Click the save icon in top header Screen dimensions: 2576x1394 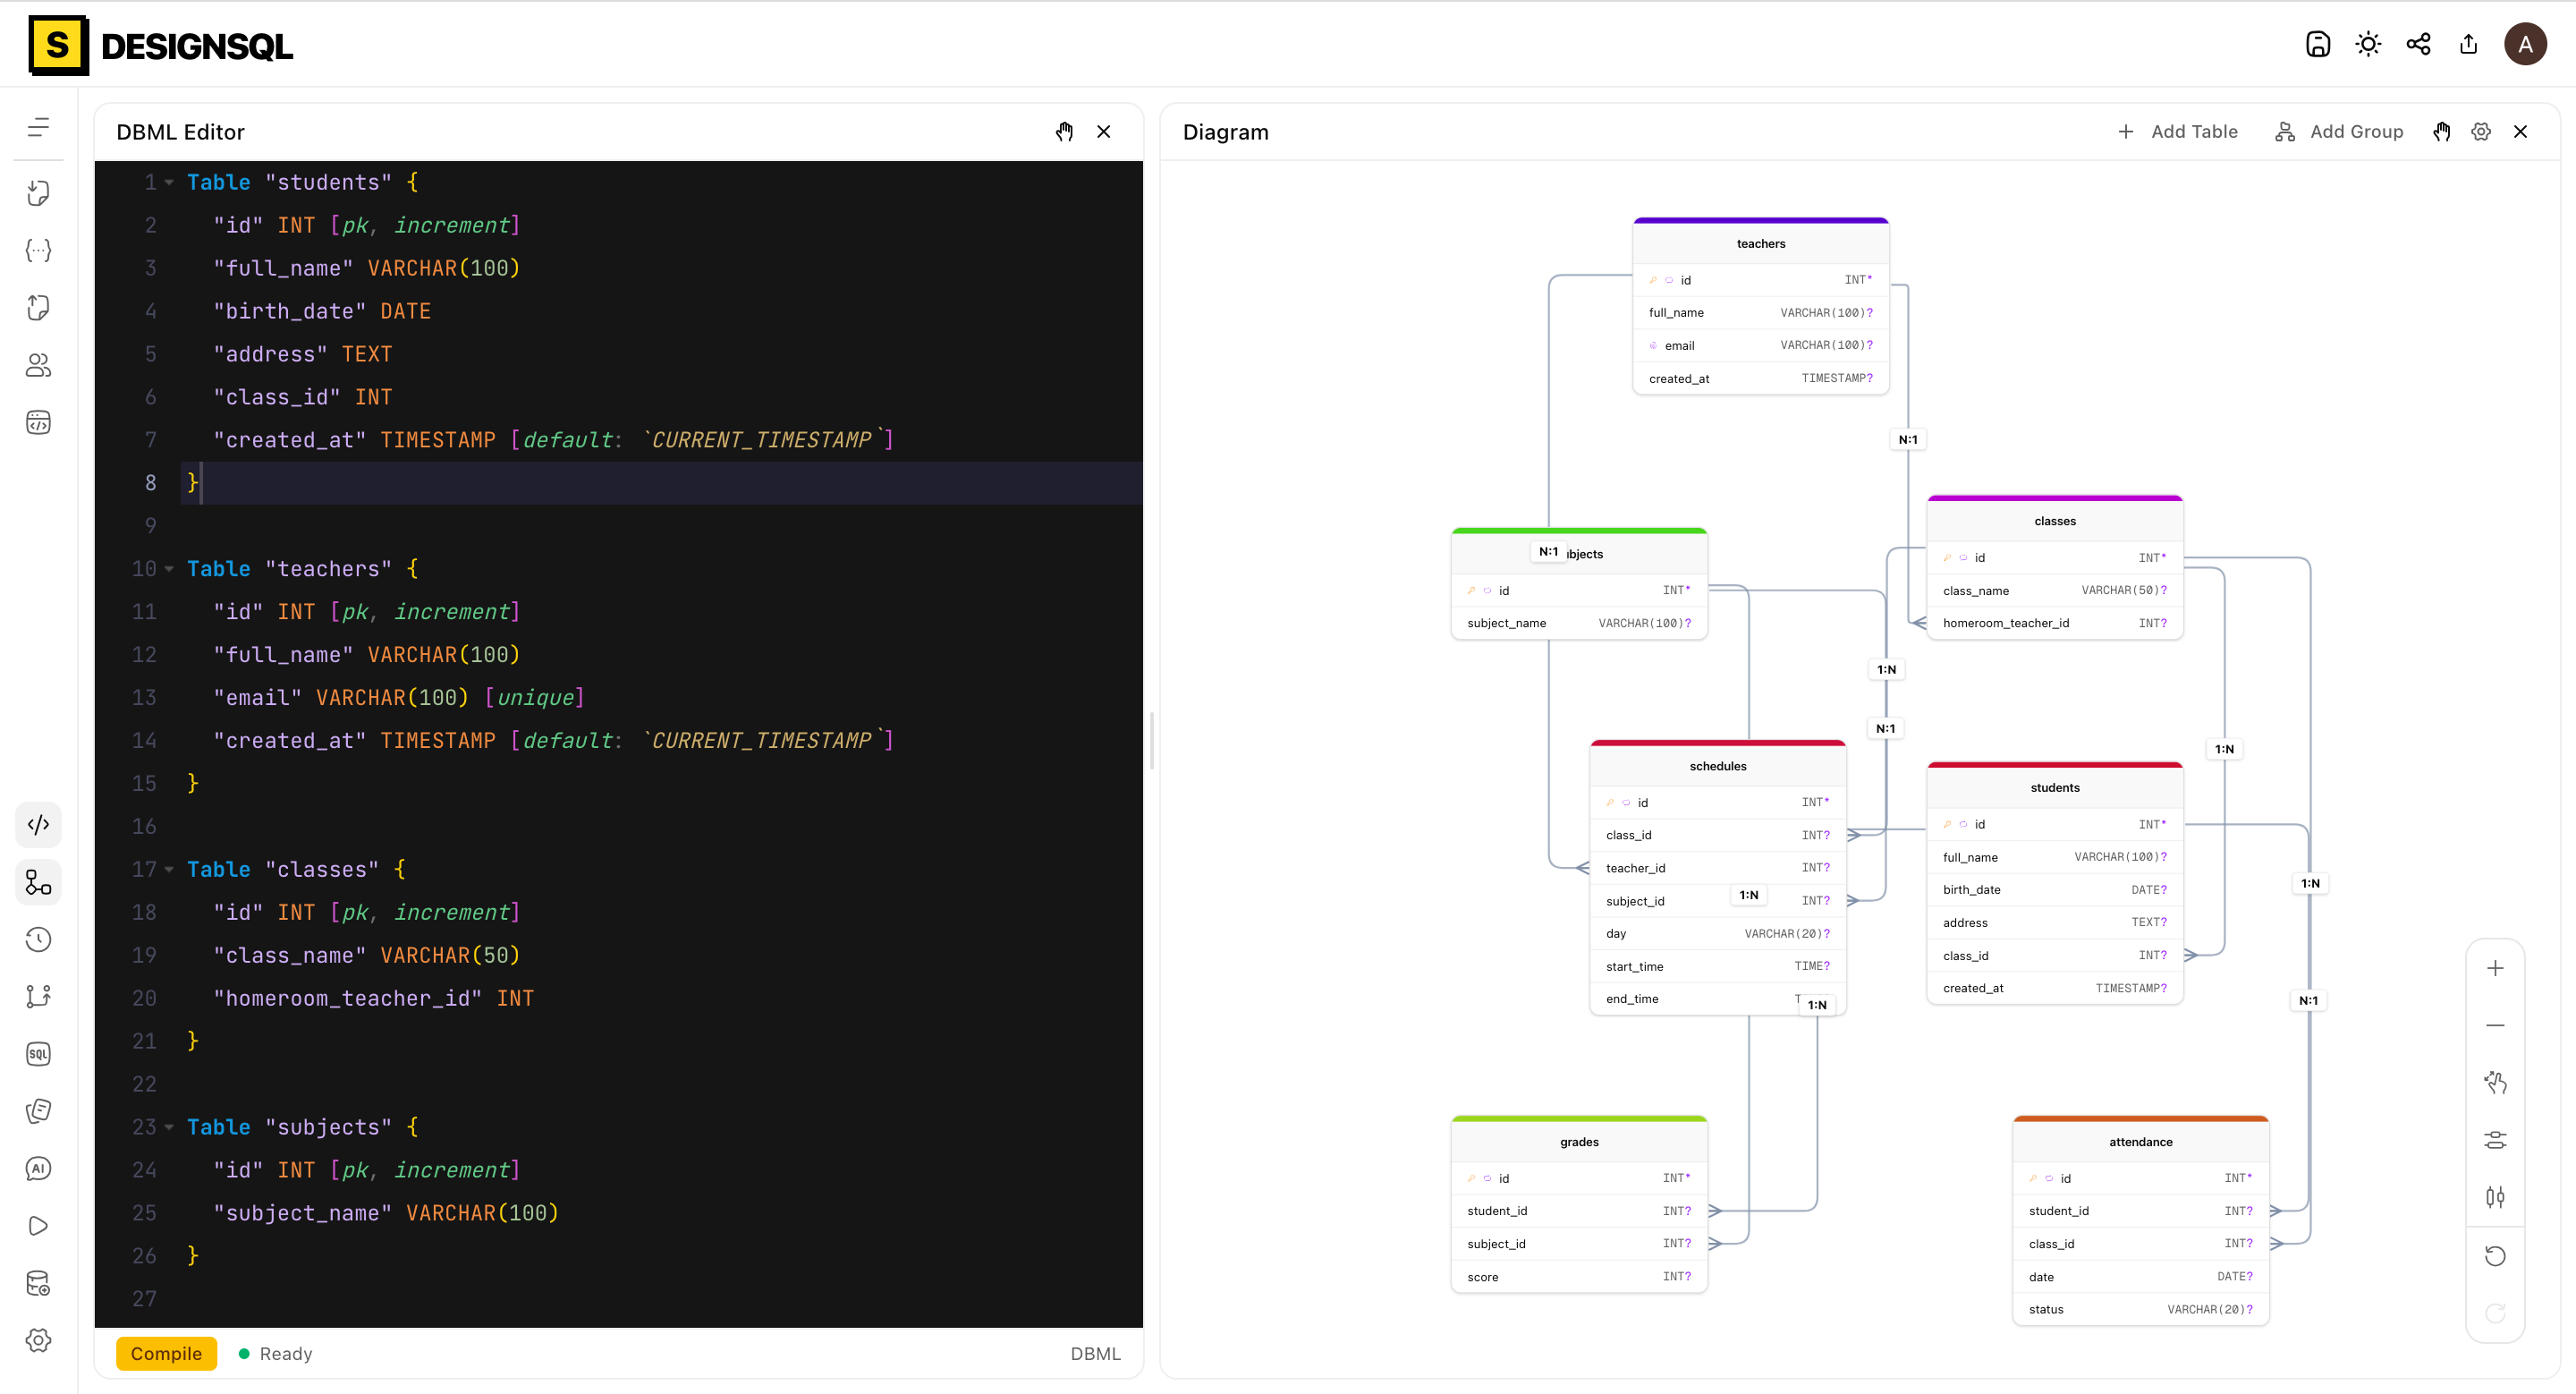coord(2318,44)
